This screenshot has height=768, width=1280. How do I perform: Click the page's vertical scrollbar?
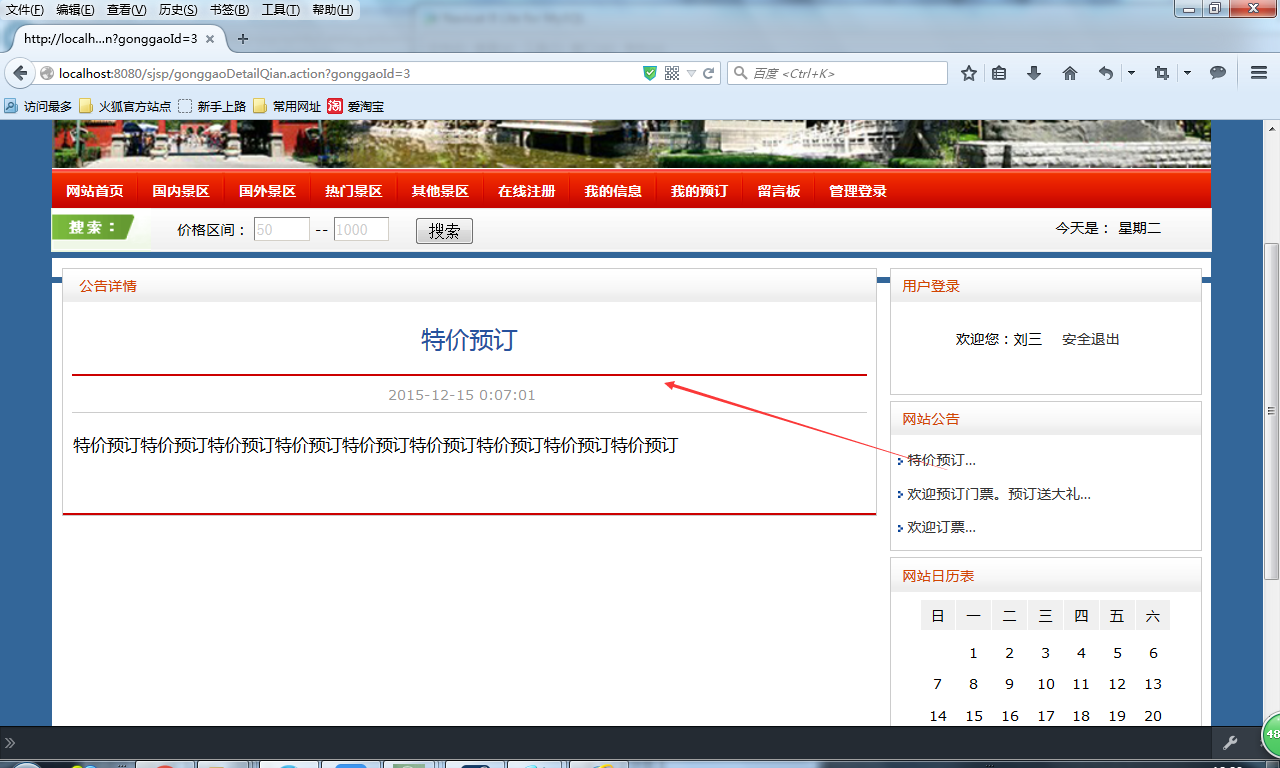click(x=1272, y=410)
